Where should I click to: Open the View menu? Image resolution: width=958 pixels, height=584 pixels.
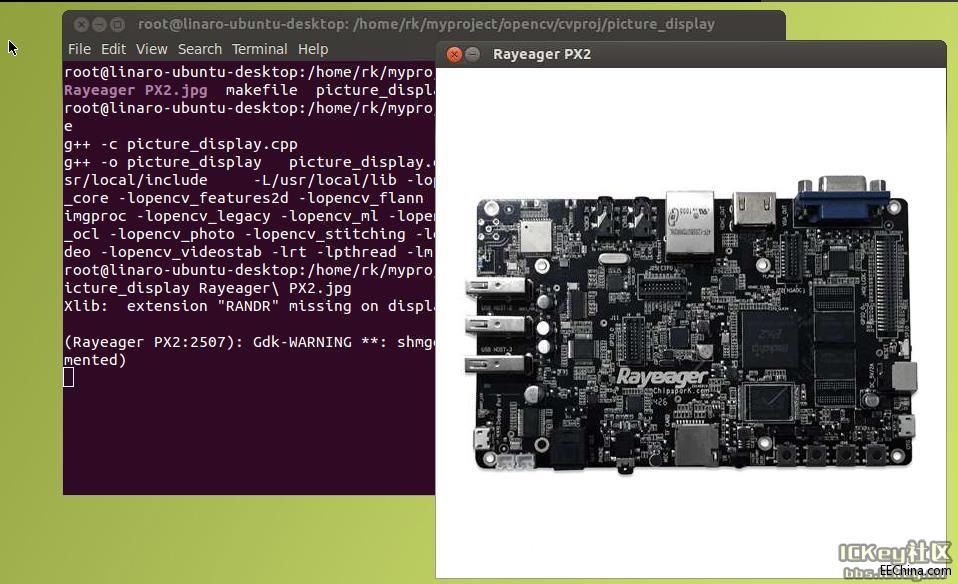tap(151, 48)
